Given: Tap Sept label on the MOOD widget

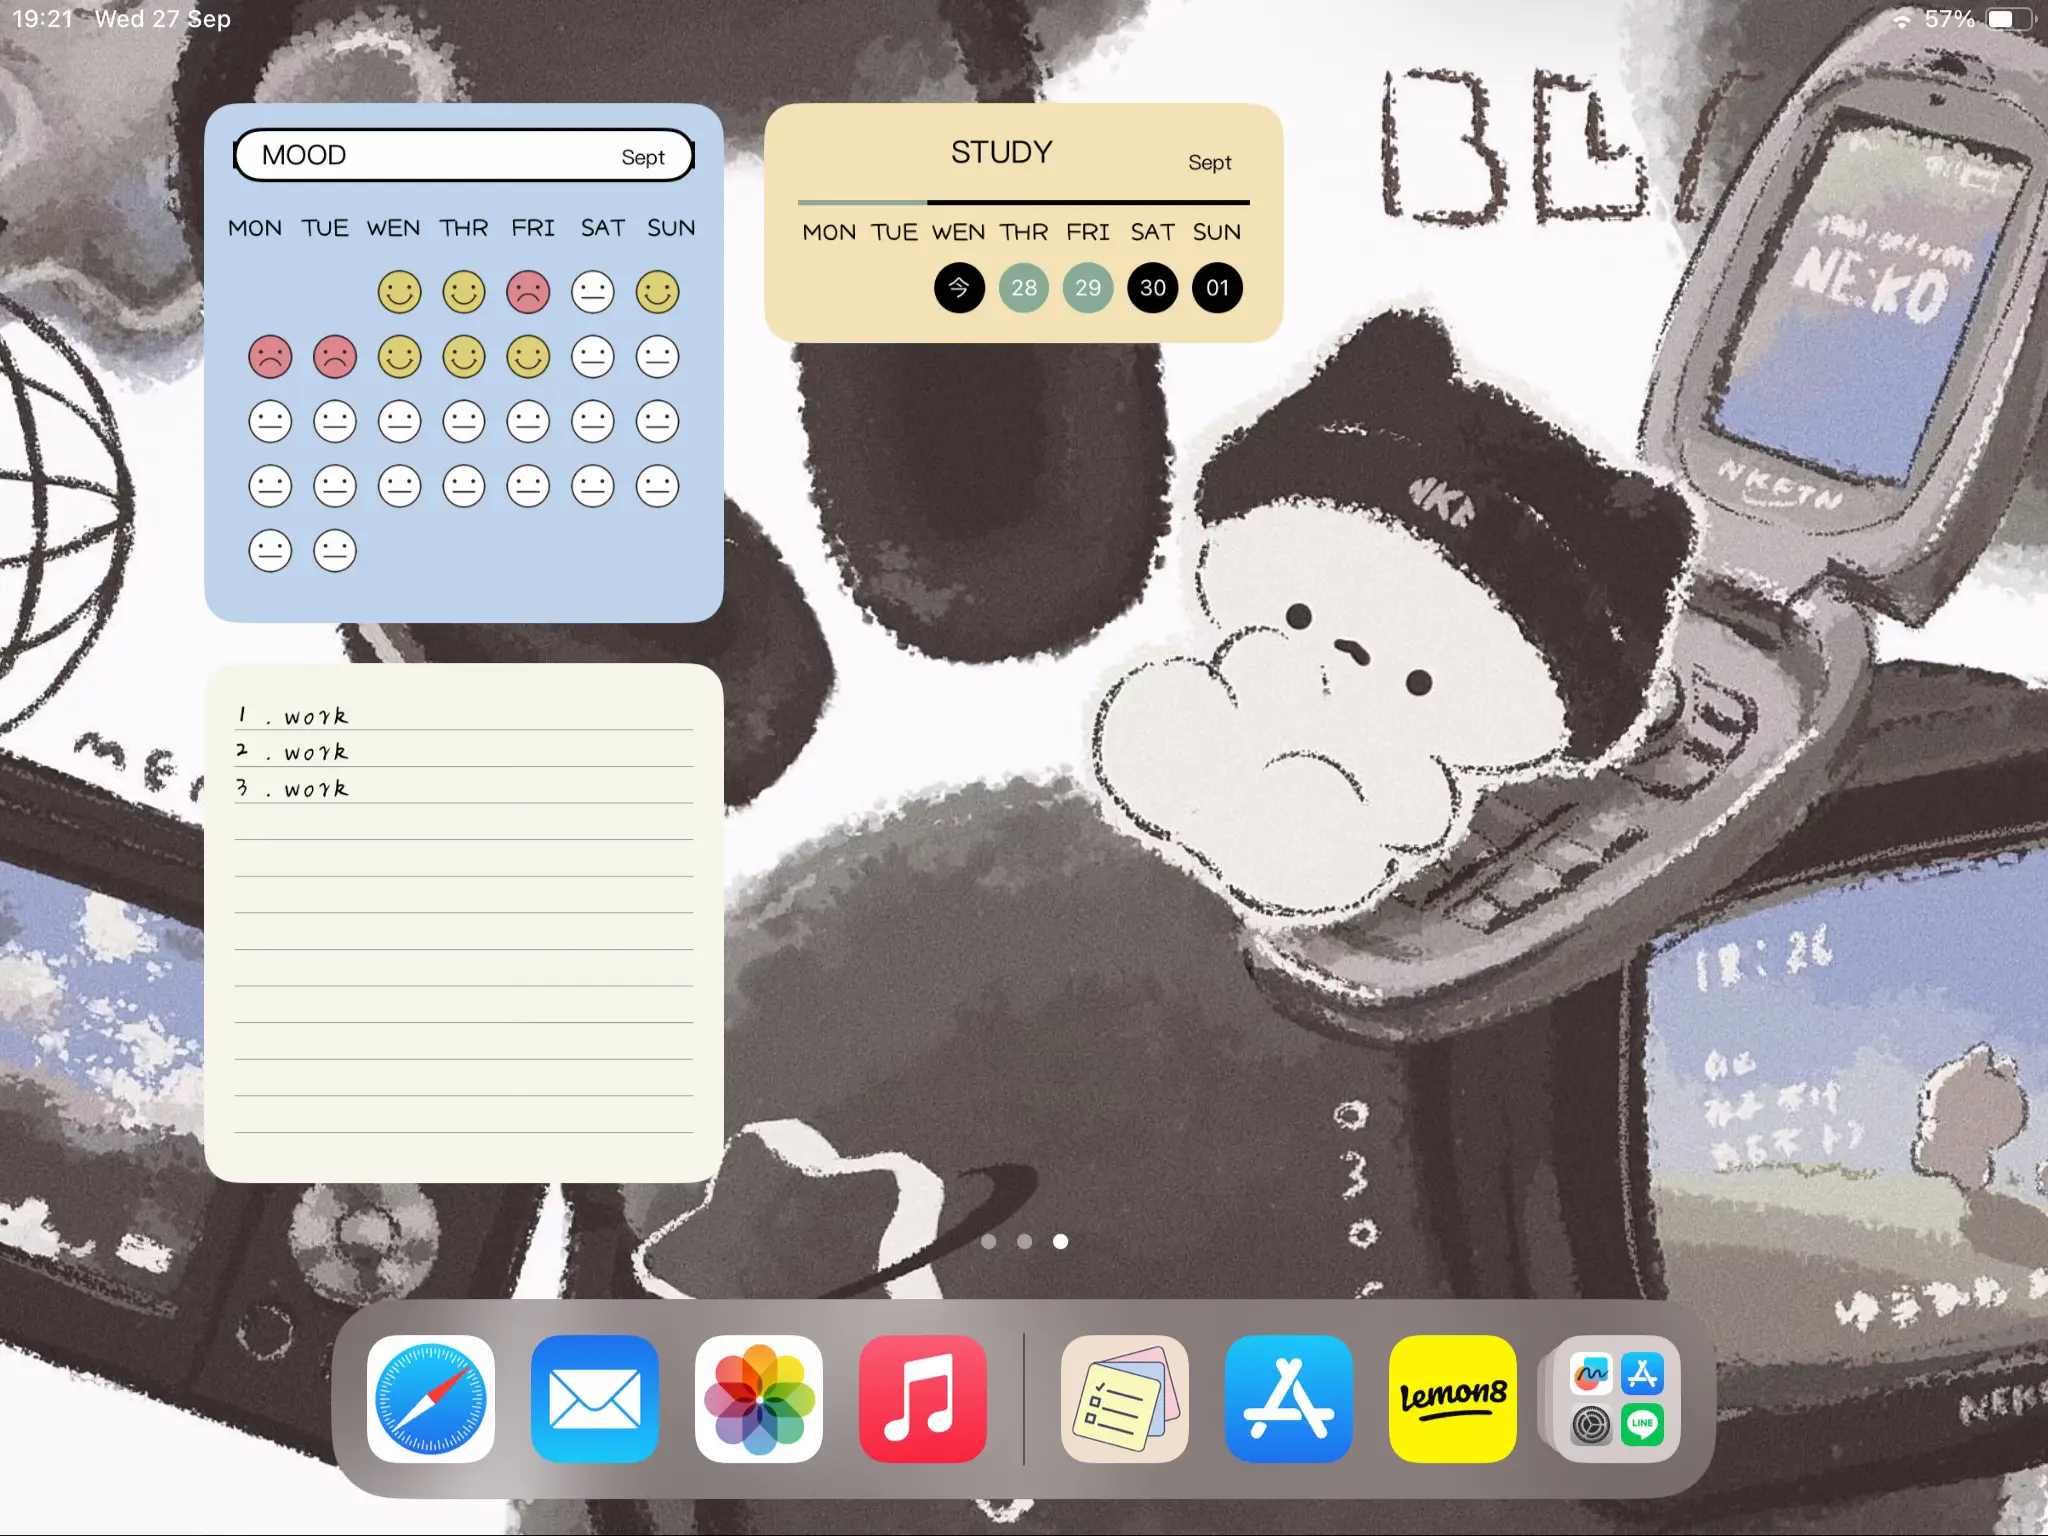Looking at the screenshot, I should click(643, 157).
